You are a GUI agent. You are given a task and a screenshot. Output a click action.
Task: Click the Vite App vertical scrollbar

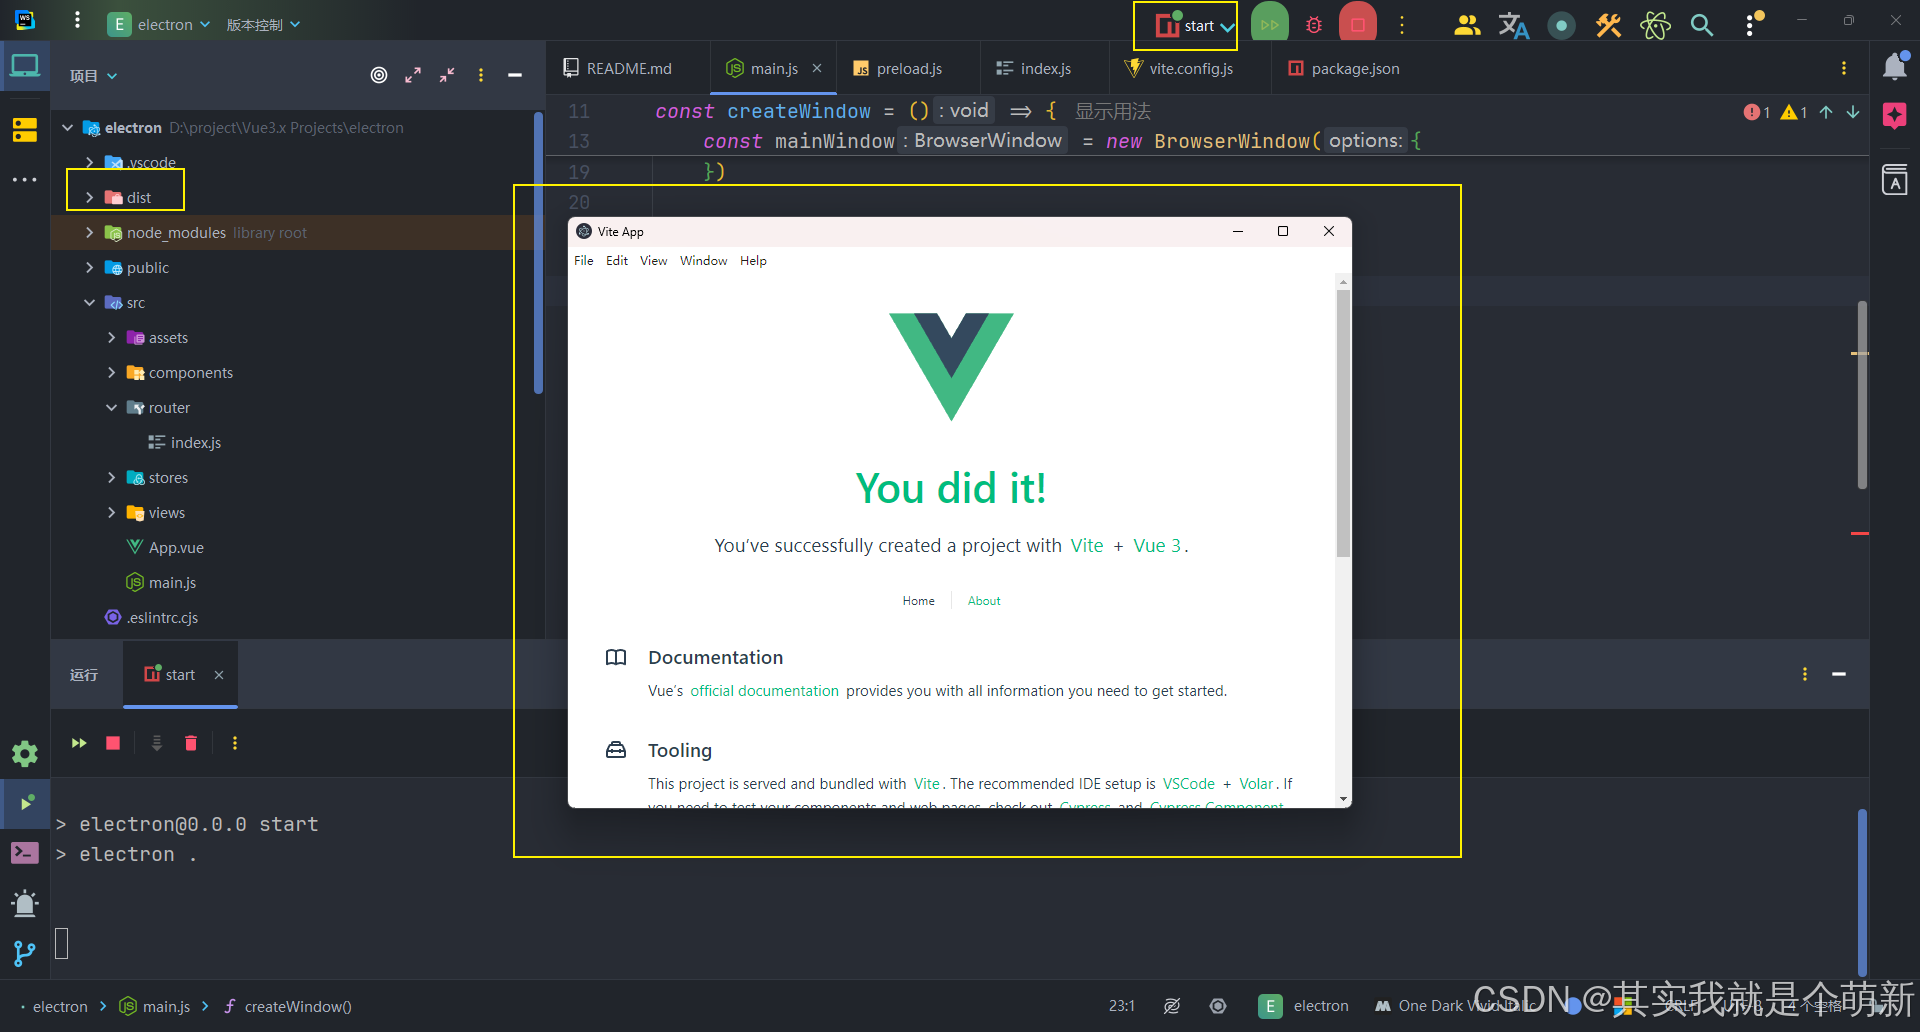pos(1343,424)
